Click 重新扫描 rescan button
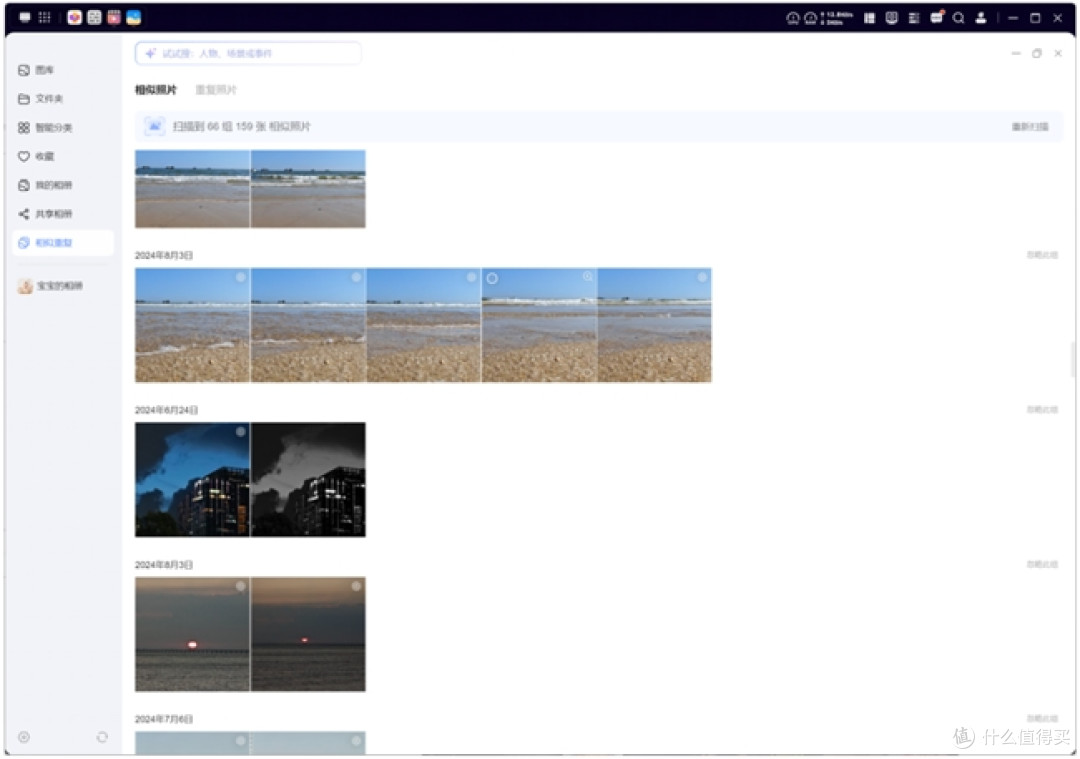Viewport: 1080px width, 759px height. [1030, 127]
